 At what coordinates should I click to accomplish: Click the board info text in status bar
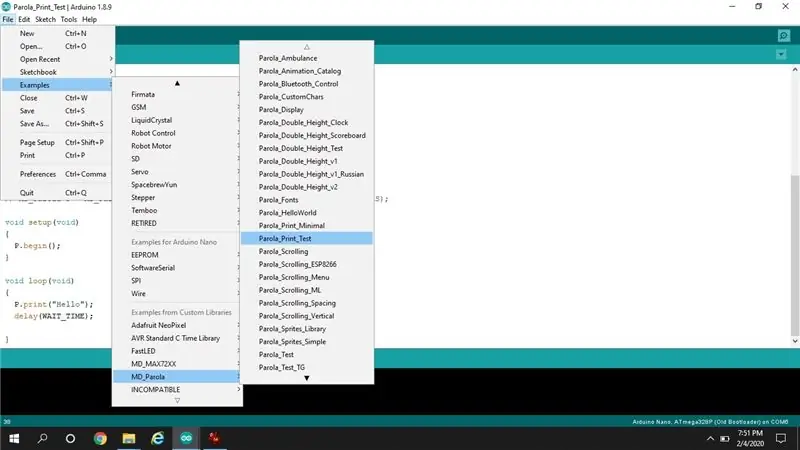pyautogui.click(x=710, y=422)
